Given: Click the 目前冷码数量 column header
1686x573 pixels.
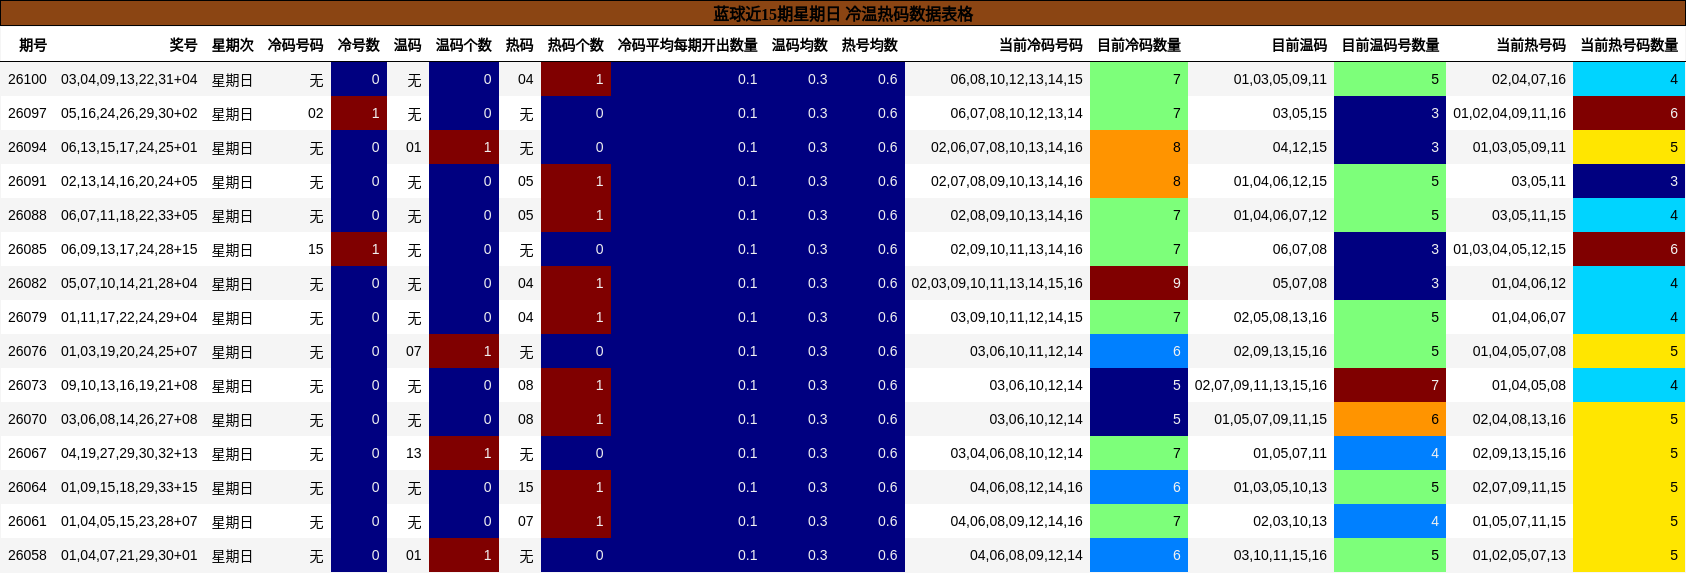Looking at the screenshot, I should (x=1138, y=45).
